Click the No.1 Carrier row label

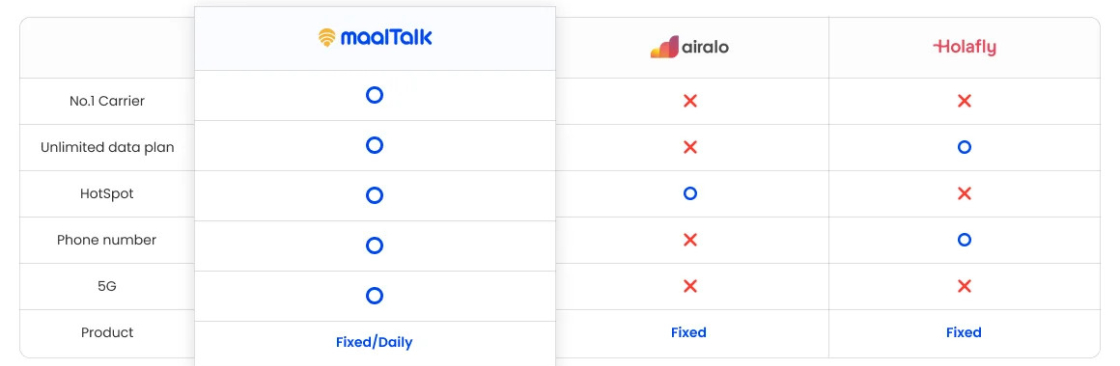(106, 102)
